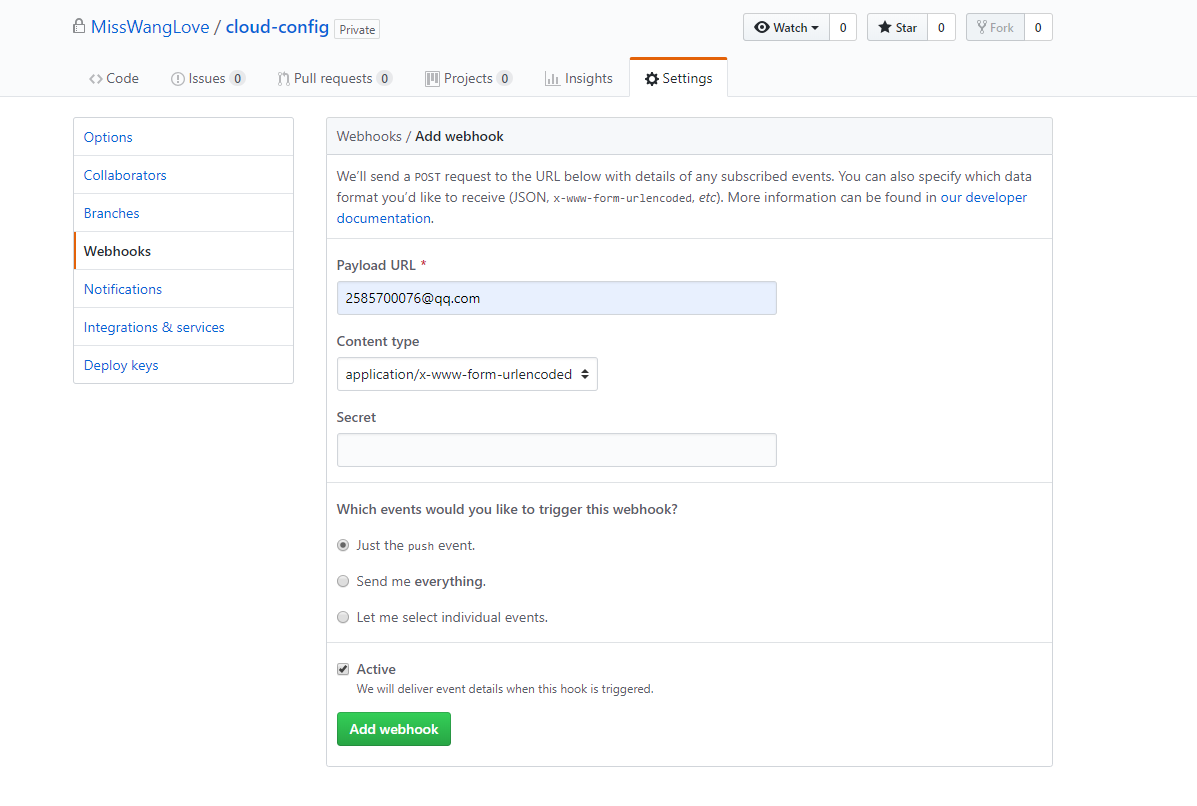1197x806 pixels.
Task: Open the Settings tab
Action: tap(679, 78)
